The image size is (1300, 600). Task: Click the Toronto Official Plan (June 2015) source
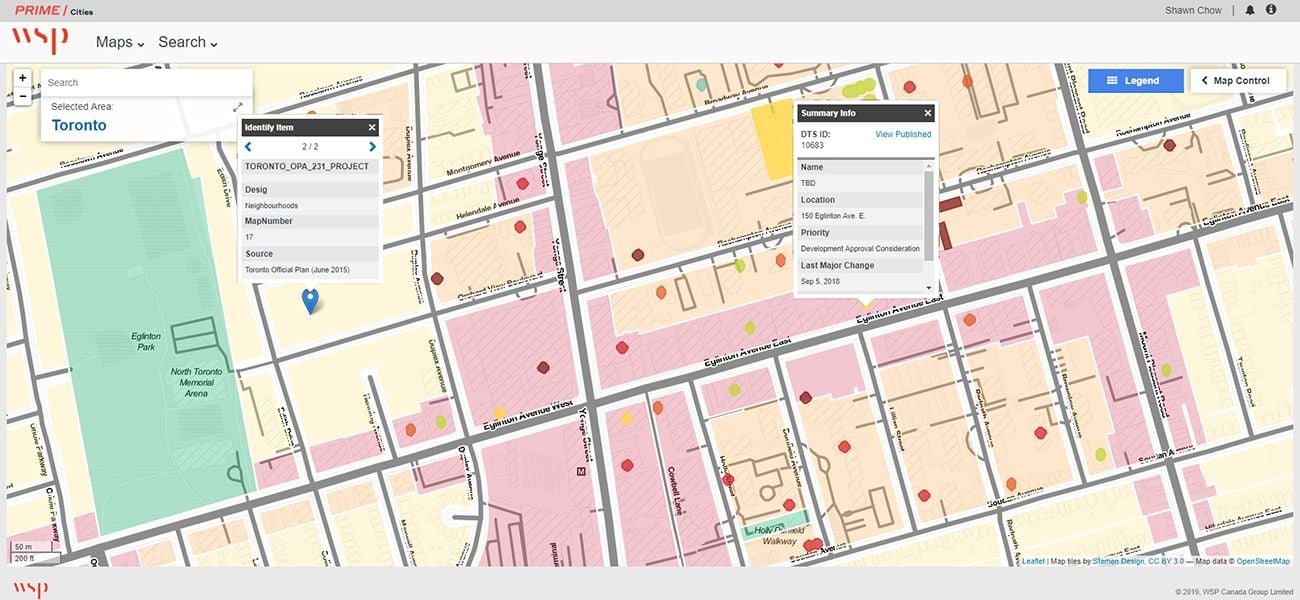pos(298,270)
